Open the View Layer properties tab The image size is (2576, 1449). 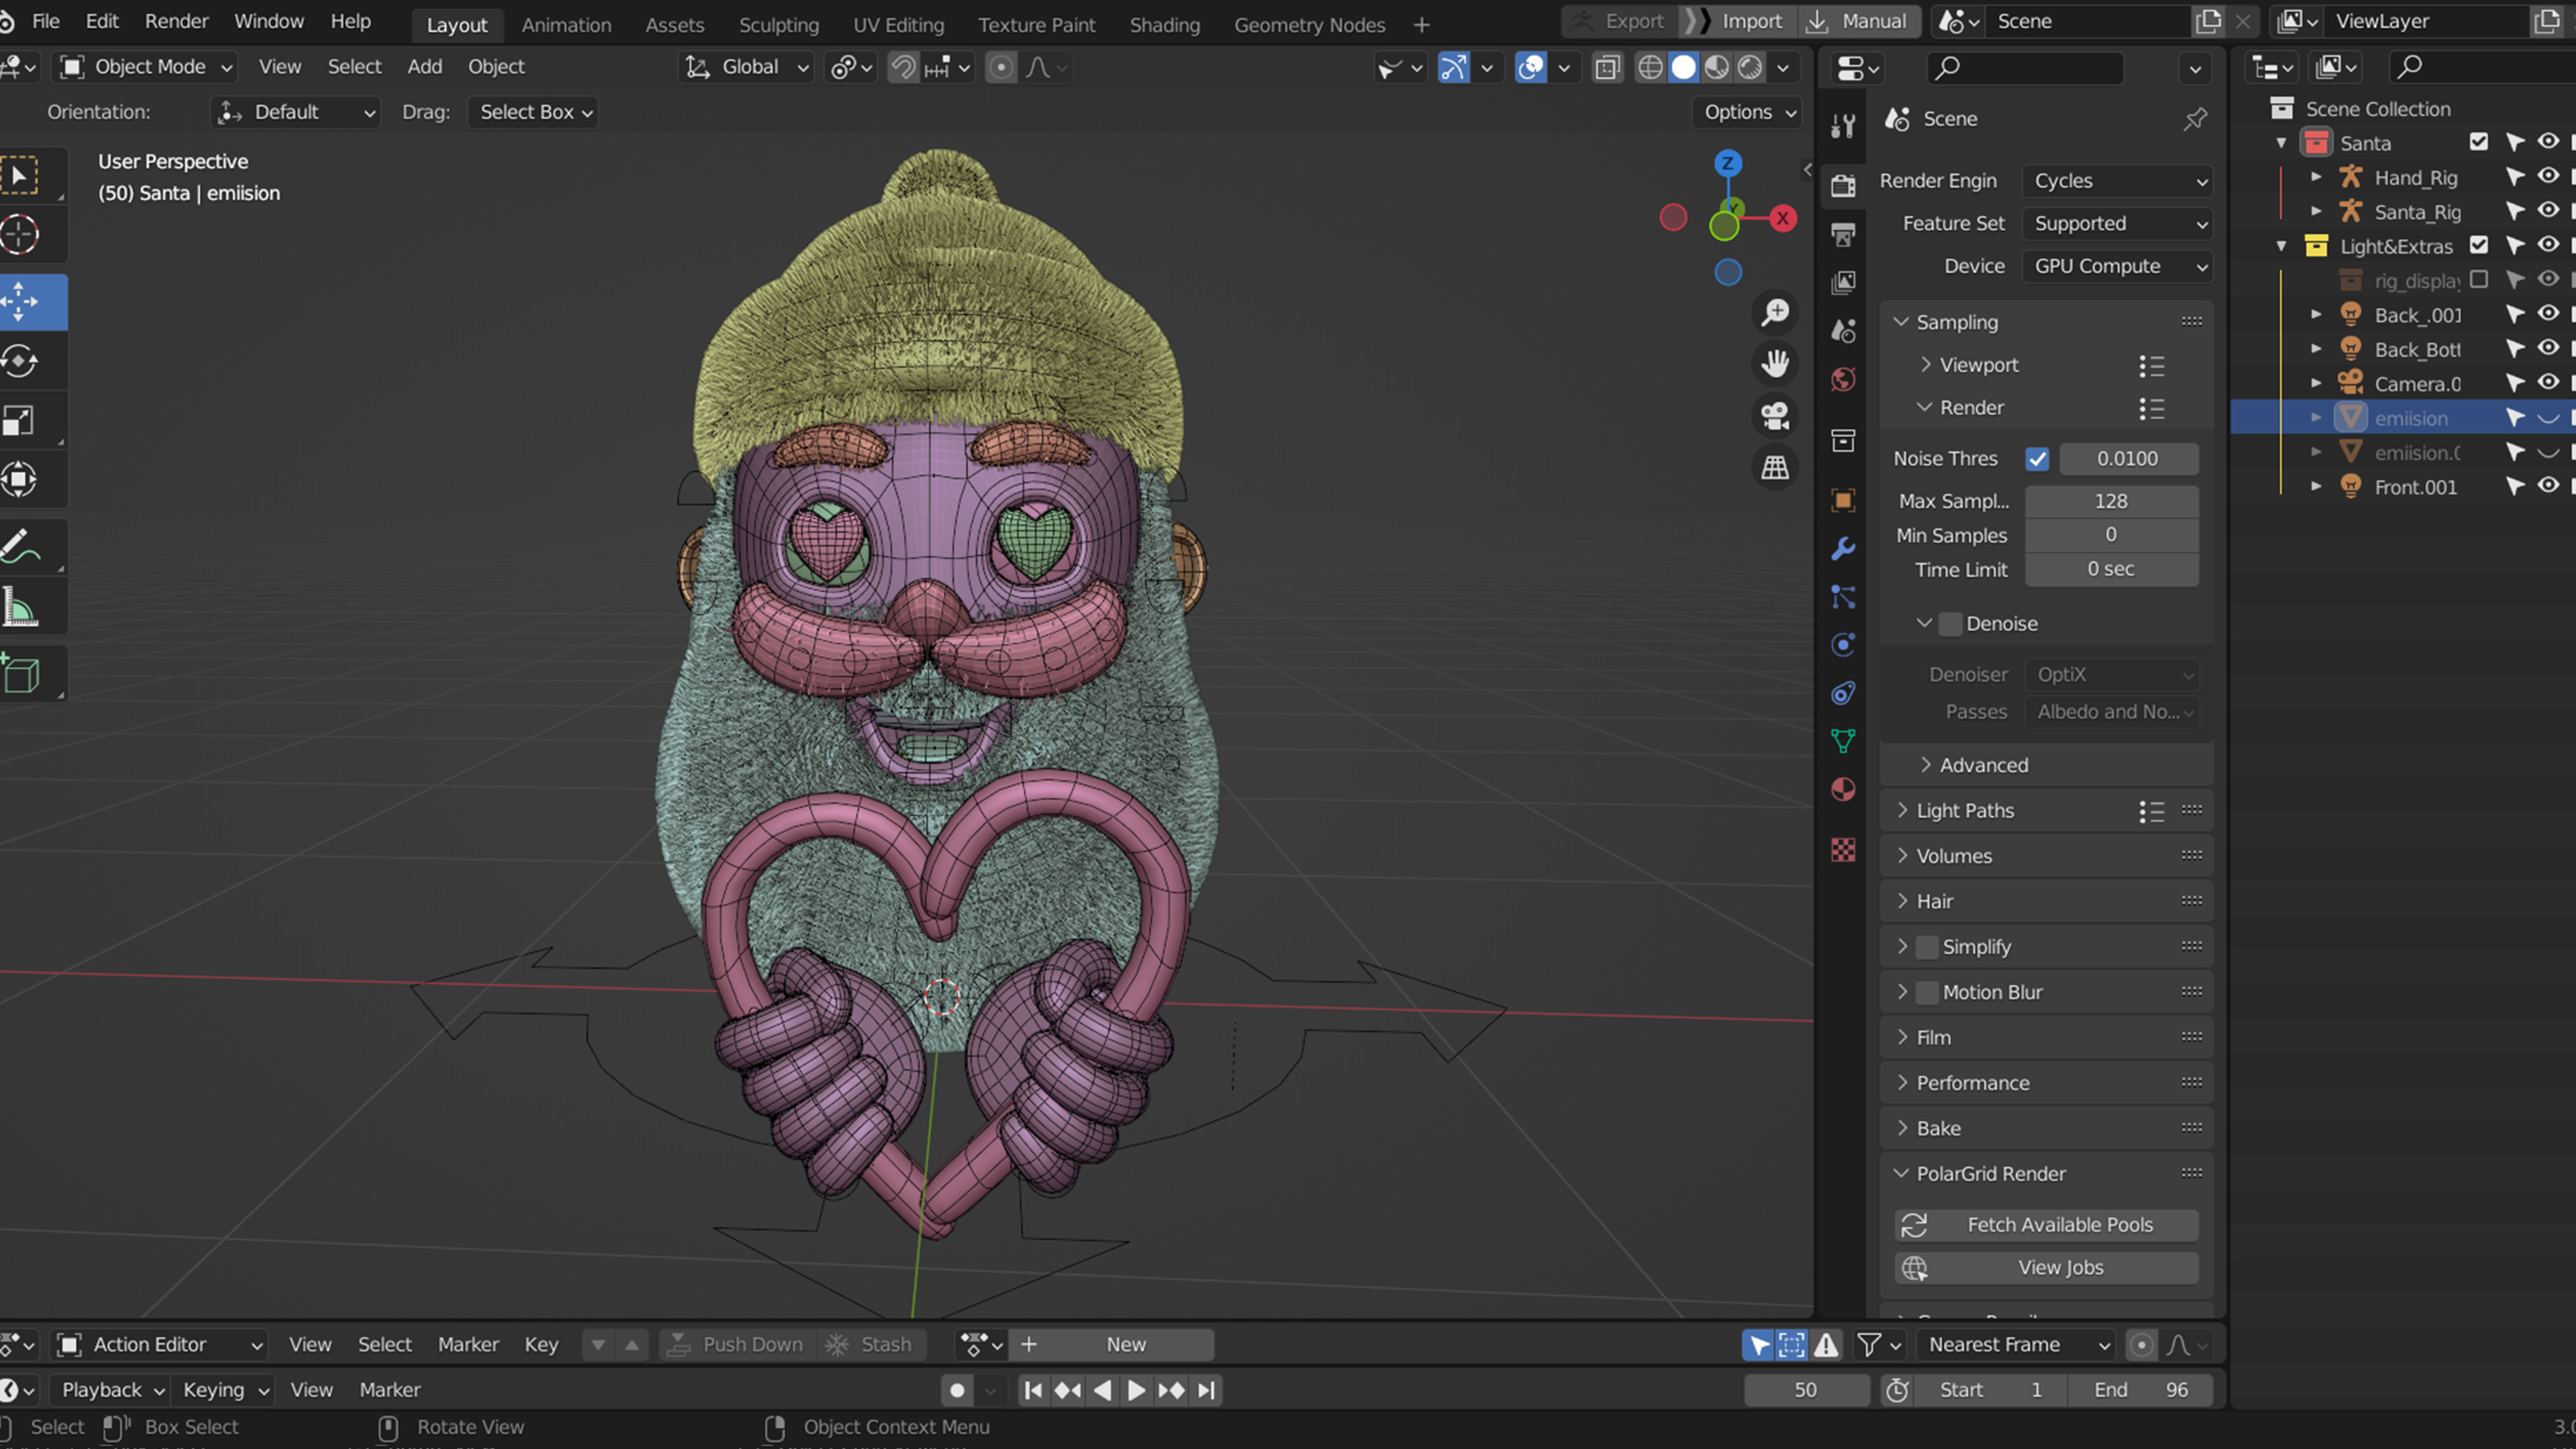tap(1843, 283)
